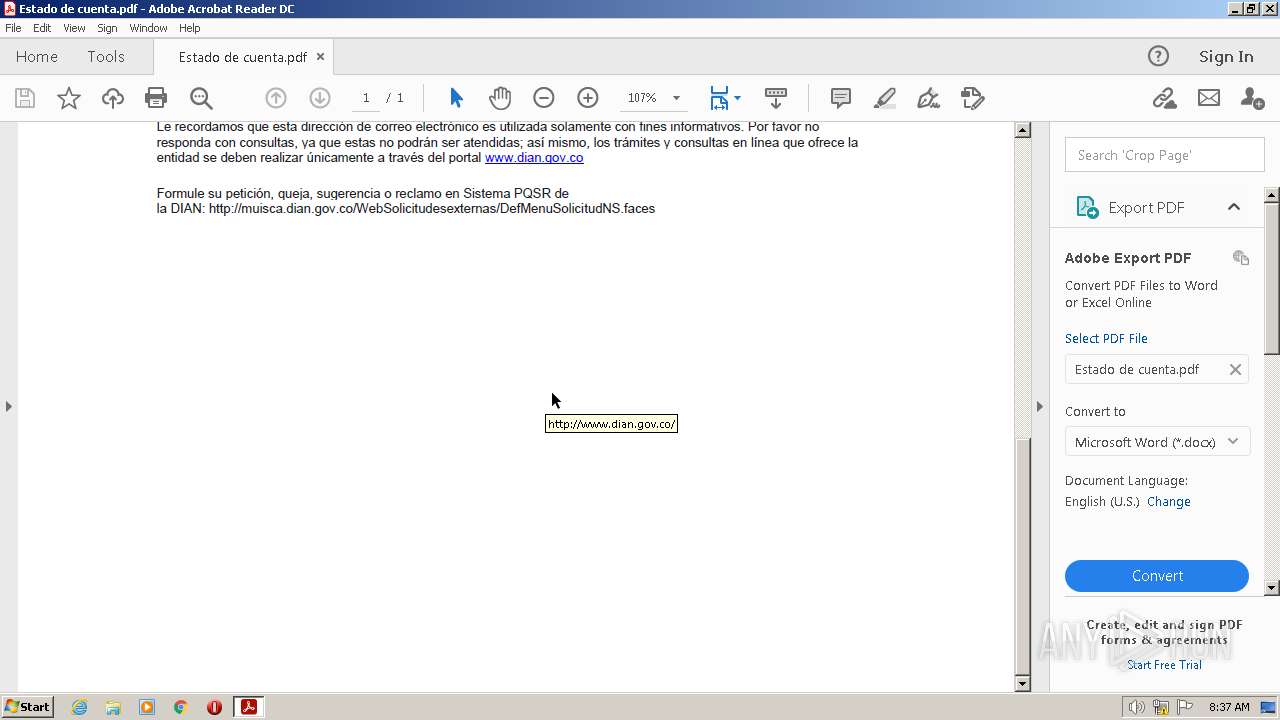Switch to the Tools tab

tap(106, 56)
